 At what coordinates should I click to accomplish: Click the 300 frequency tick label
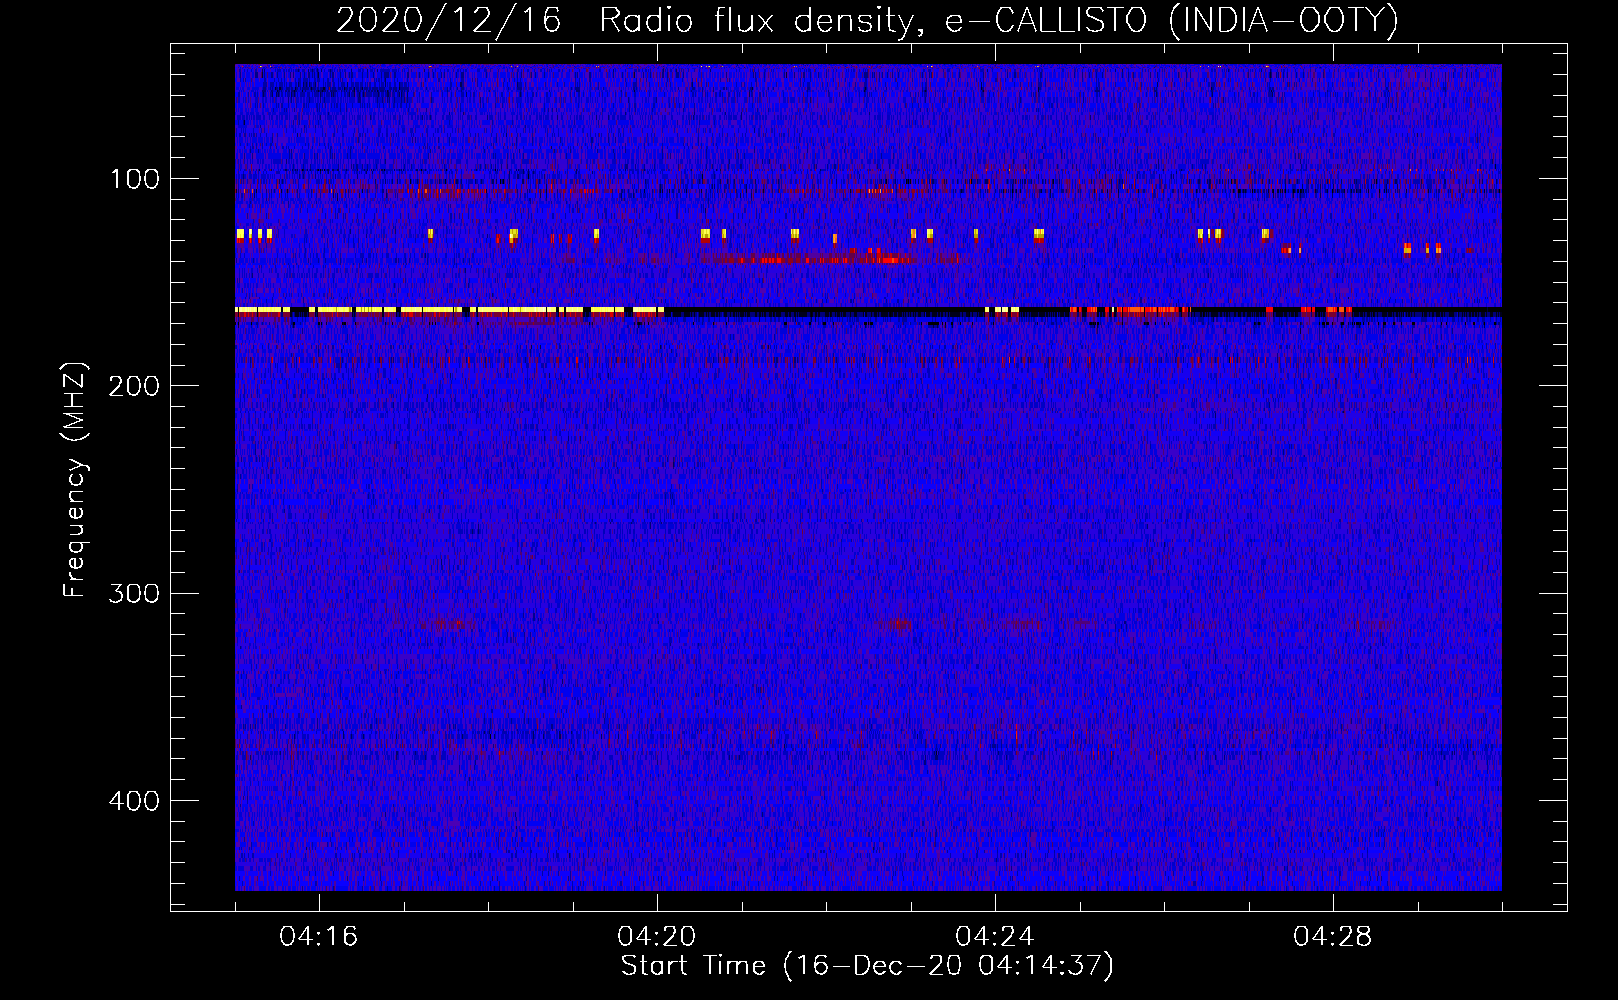[x=135, y=593]
